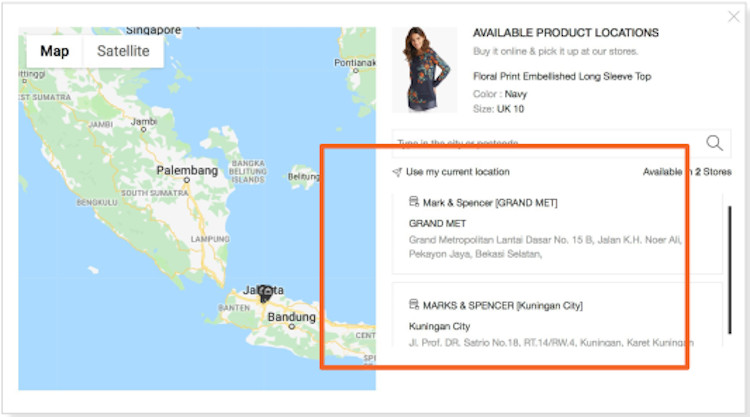The height and width of the screenshot is (417, 750).
Task: Click Floral Print Embellished Long Sleeve Top title
Action: click(562, 77)
